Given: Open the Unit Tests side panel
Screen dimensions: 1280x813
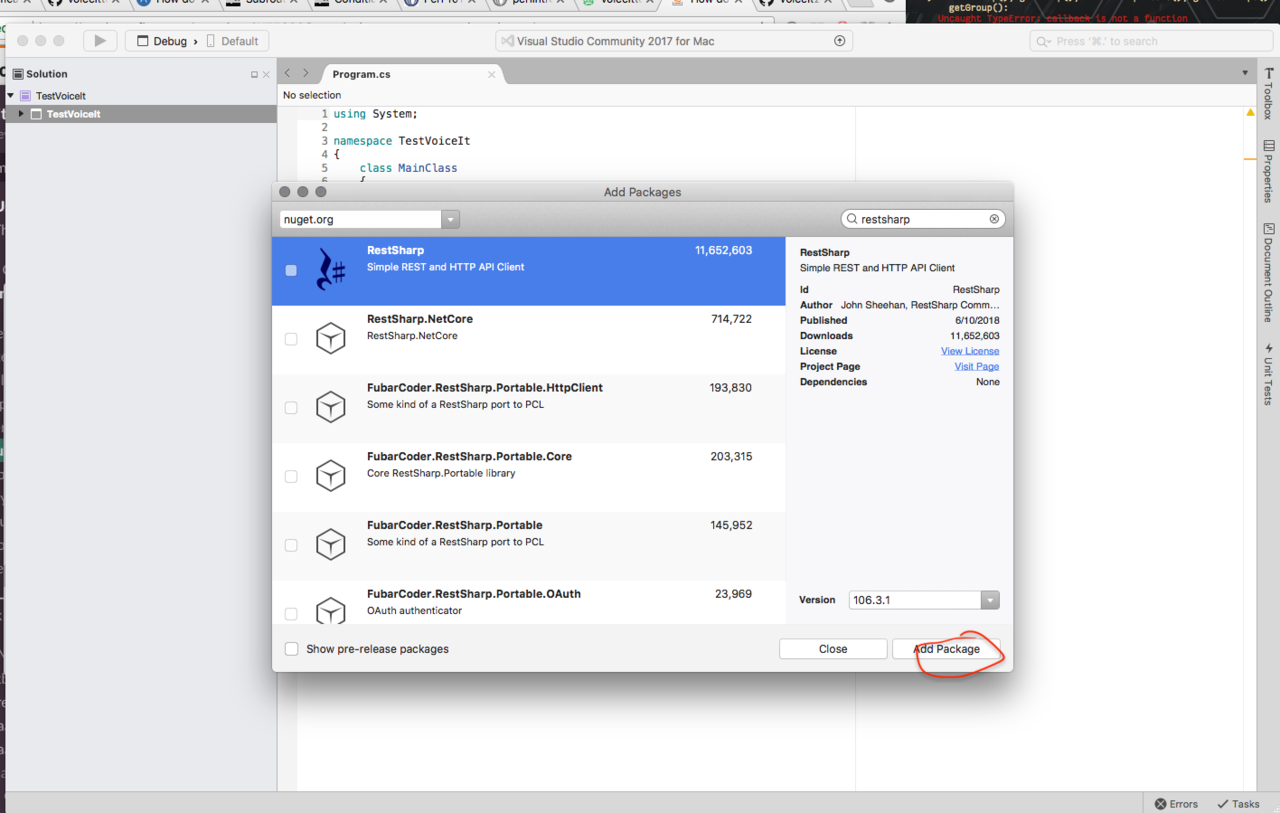Looking at the screenshot, I should tap(1268, 374).
